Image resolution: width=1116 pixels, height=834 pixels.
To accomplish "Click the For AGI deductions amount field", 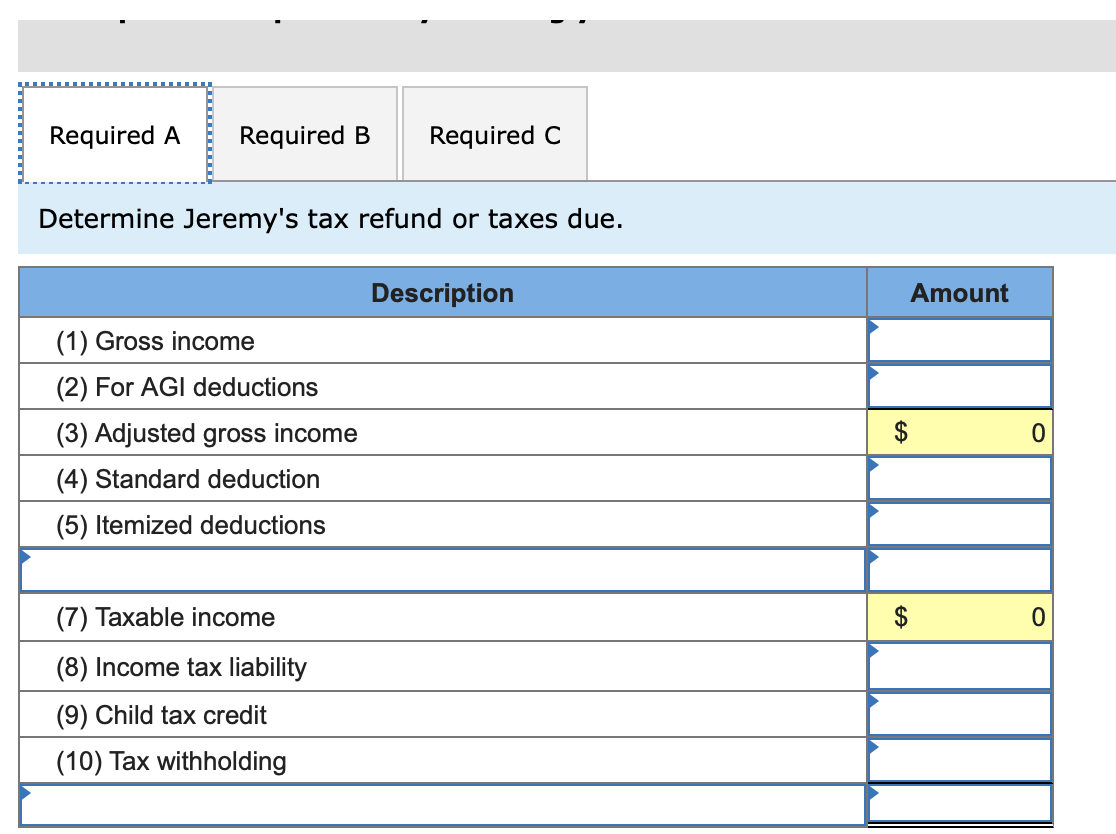I will click(x=959, y=387).
